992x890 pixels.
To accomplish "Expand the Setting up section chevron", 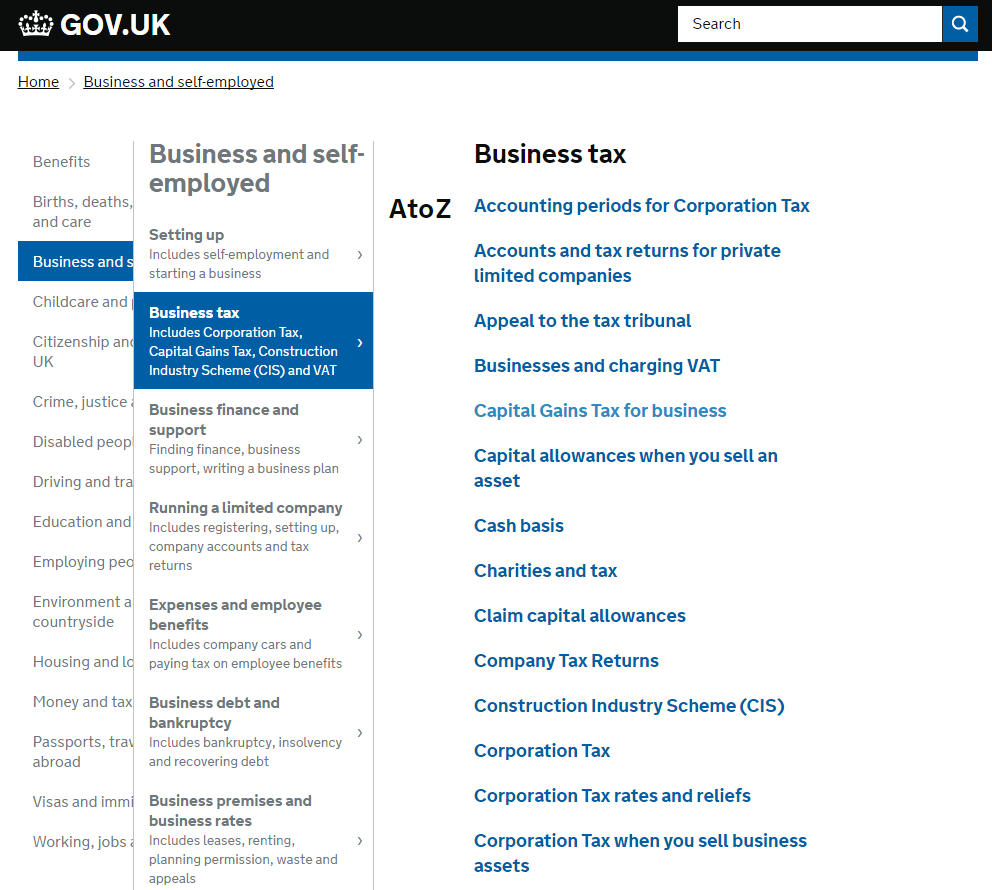I will (x=360, y=255).
